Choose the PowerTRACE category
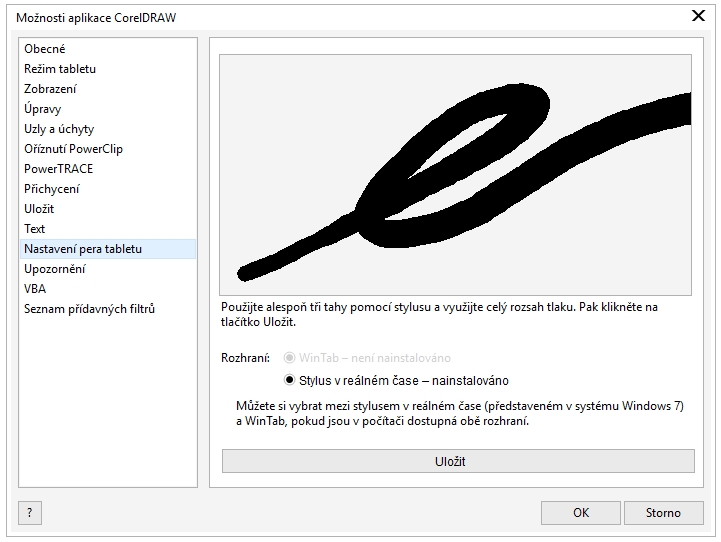This screenshot has width=721, height=542. (58, 169)
